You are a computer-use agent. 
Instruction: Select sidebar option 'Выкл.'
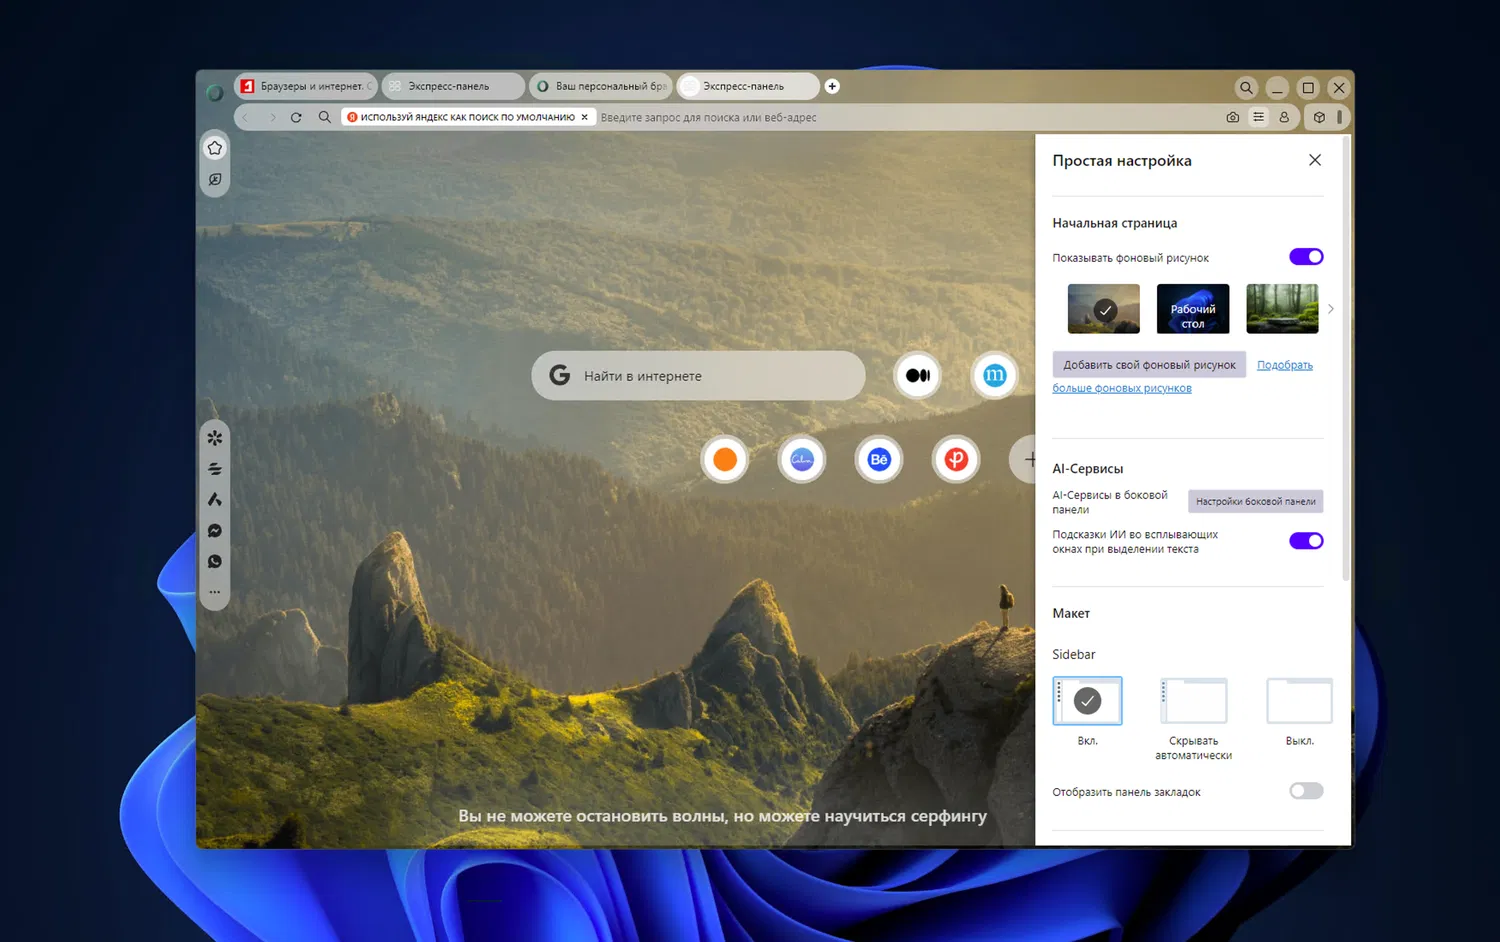tap(1299, 701)
